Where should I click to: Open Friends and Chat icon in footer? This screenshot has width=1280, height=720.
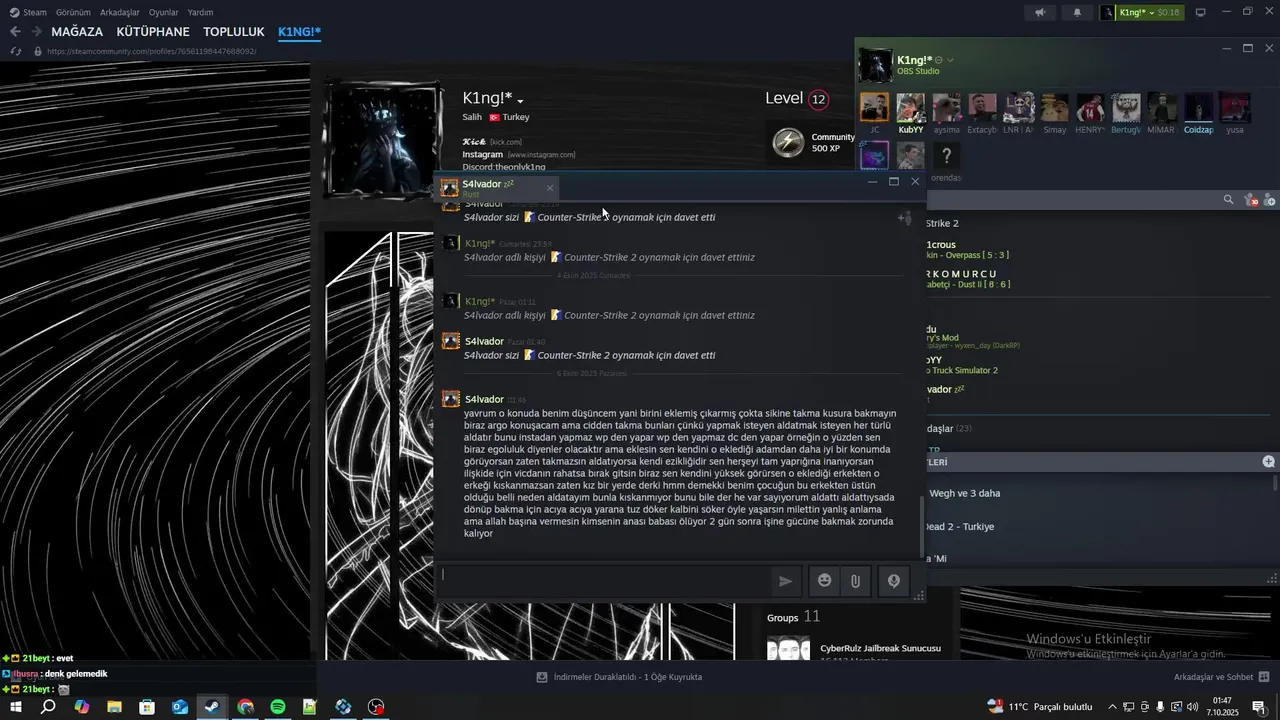pyautogui.click(x=1264, y=677)
